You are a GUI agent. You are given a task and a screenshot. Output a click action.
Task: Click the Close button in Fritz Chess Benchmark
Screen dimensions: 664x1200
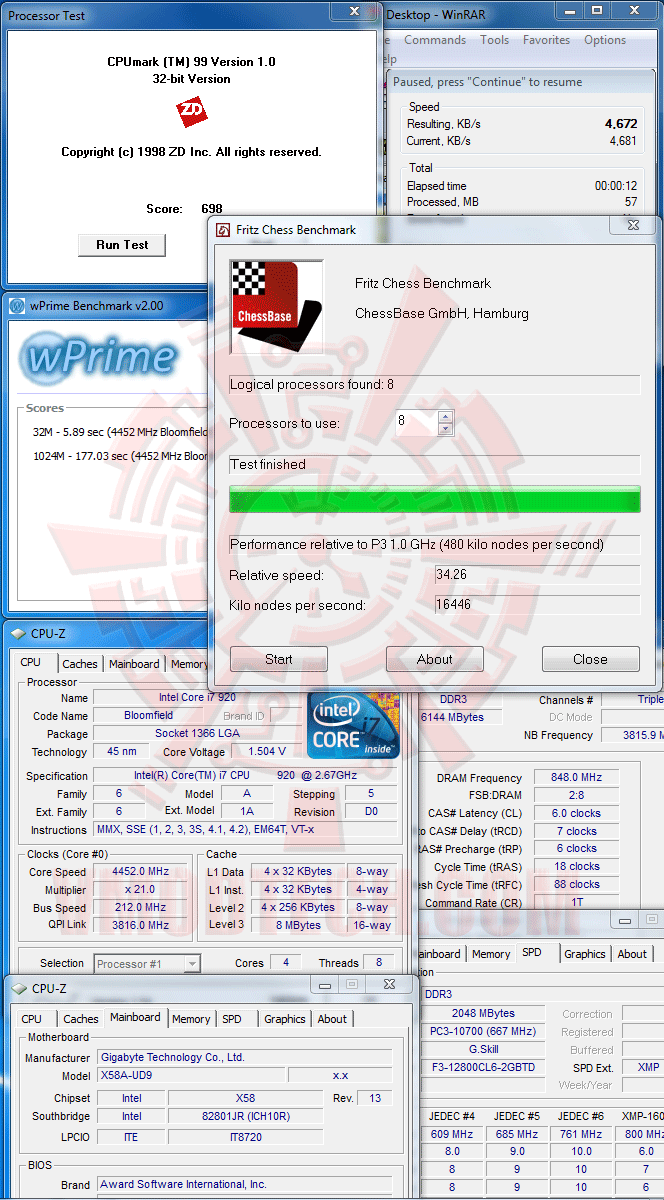(x=590, y=659)
